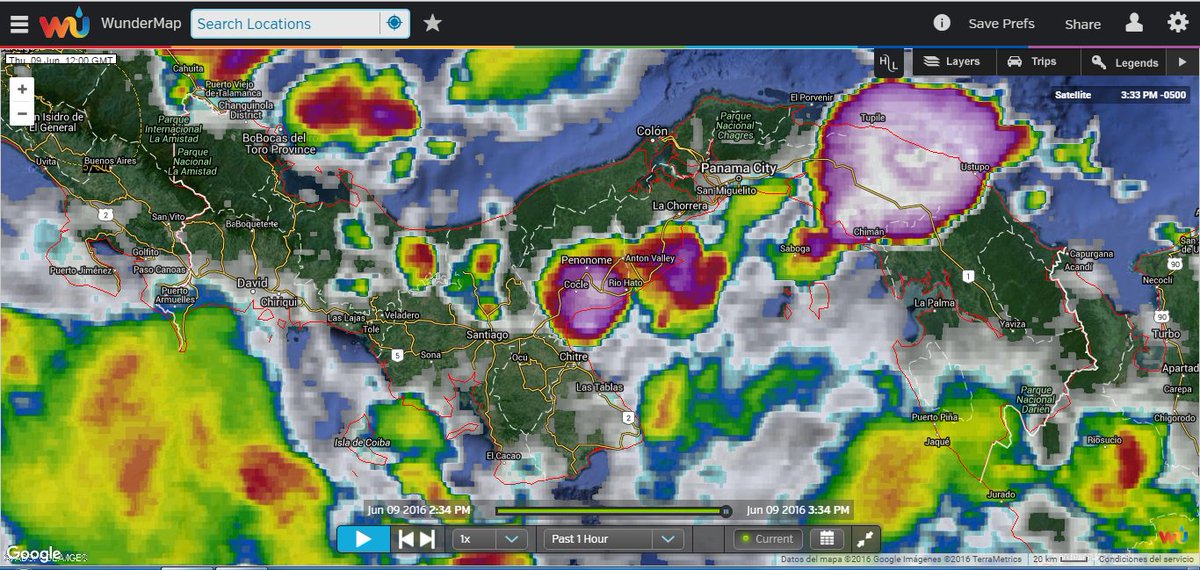
Task: Click the WunderMap title link
Action: 140,23
